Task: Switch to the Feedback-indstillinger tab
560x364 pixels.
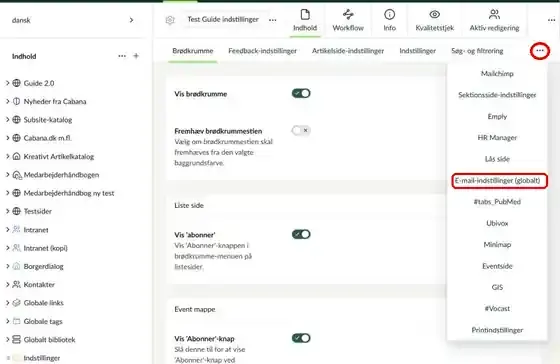Action: click(262, 51)
